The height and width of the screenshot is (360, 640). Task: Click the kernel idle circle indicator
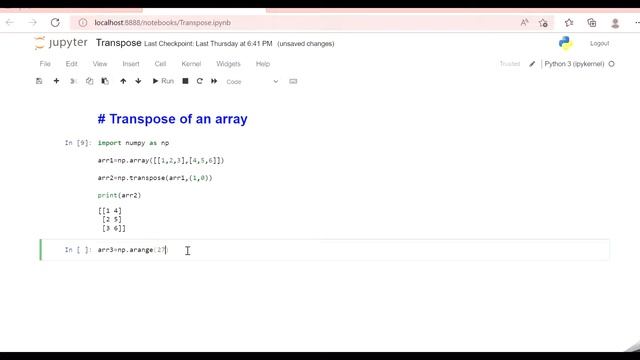(611, 64)
